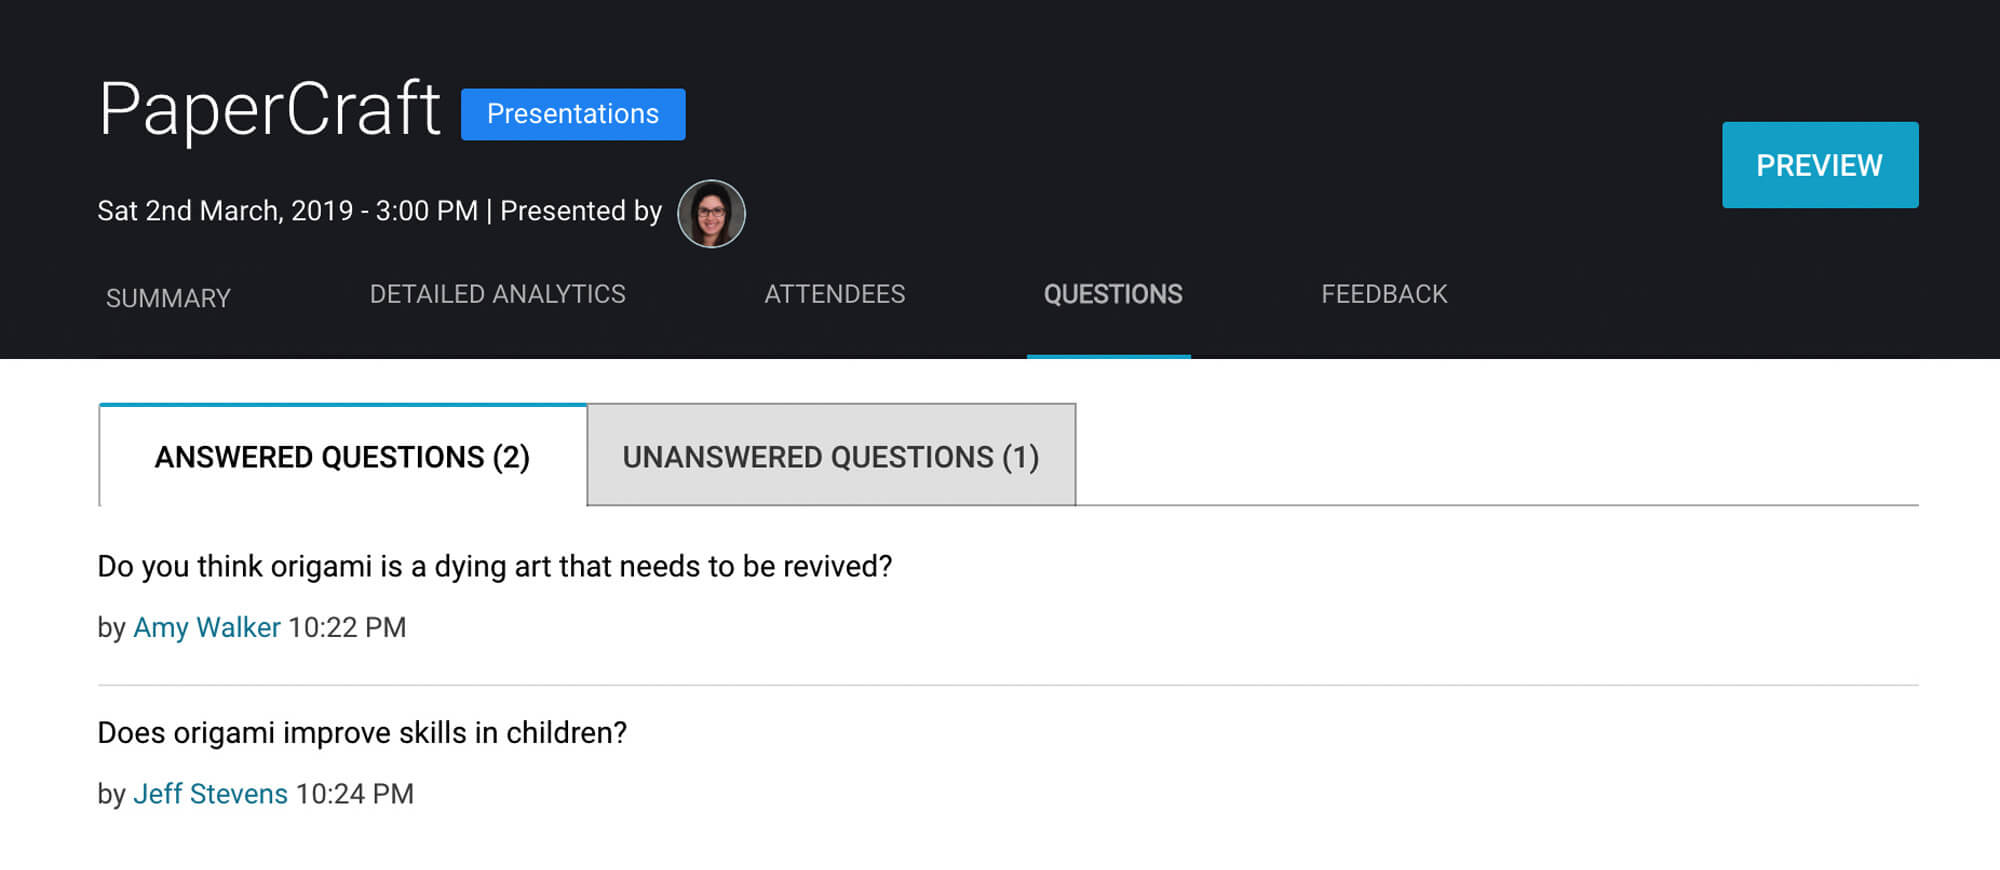Click the 10:24 PM timestamp
Screen dimensions: 2000x870
point(355,794)
